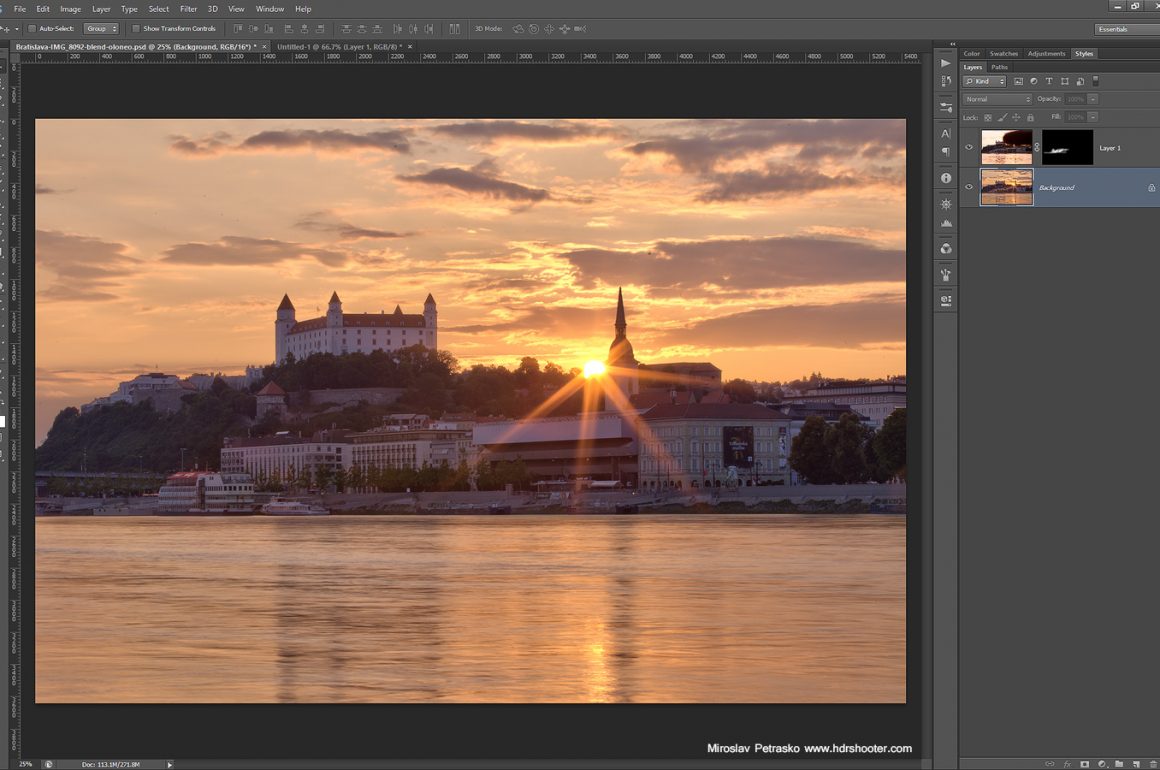Hide Layer 1 using its eye icon
The image size is (1160, 770).
[968, 147]
